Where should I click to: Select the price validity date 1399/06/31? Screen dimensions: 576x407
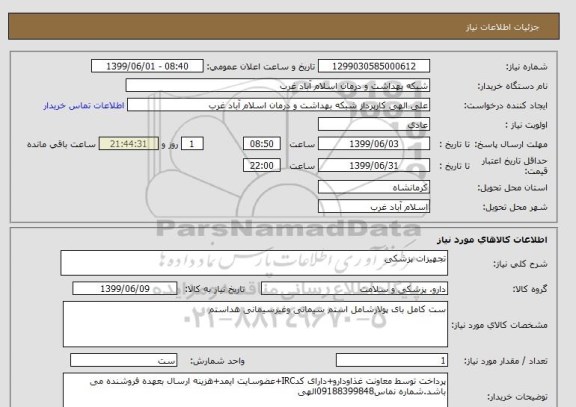tap(374, 165)
